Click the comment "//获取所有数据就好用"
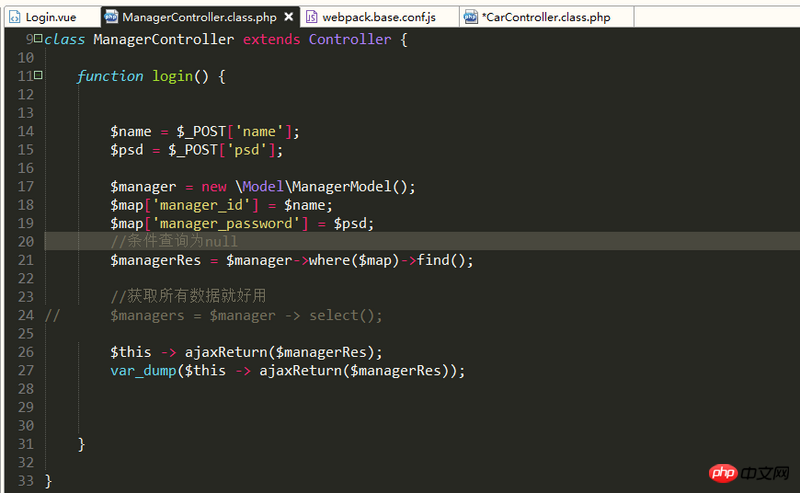This screenshot has width=800, height=493. 188,295
